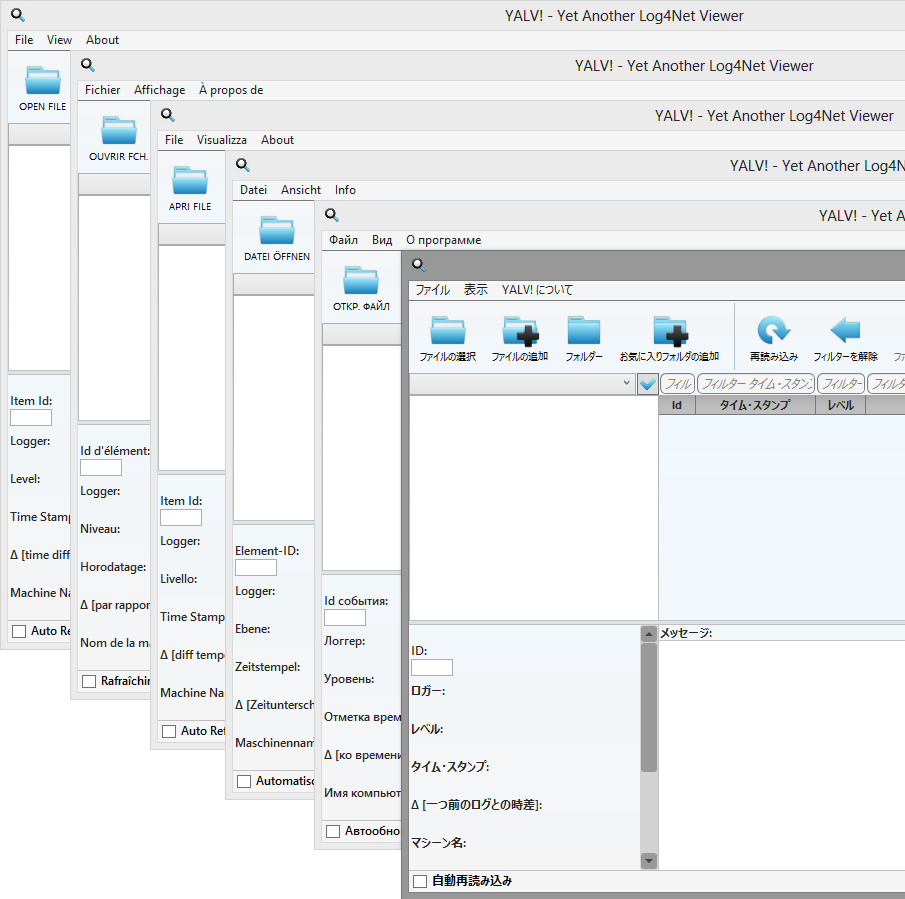The height and width of the screenshot is (899, 905).
Task: Click the details panel scroll-down arrow
Action: pyautogui.click(x=649, y=861)
